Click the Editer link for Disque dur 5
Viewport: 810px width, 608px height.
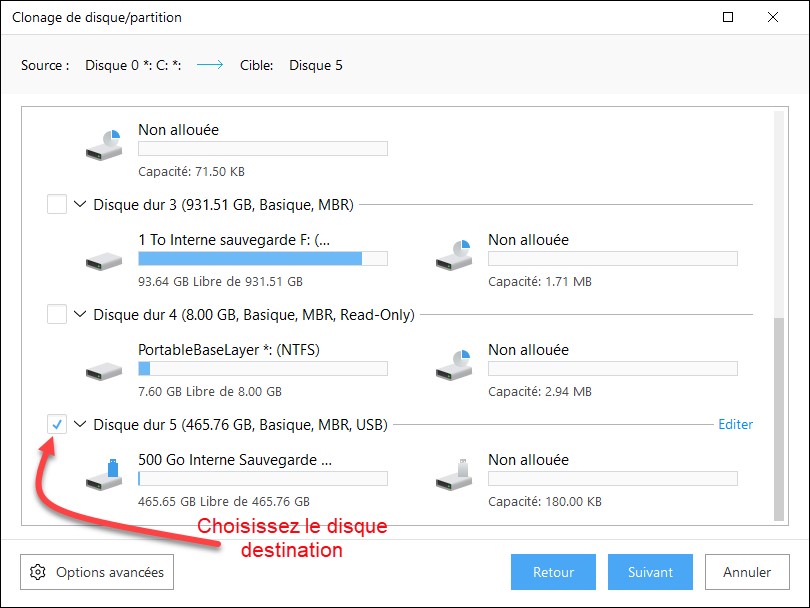click(x=735, y=425)
